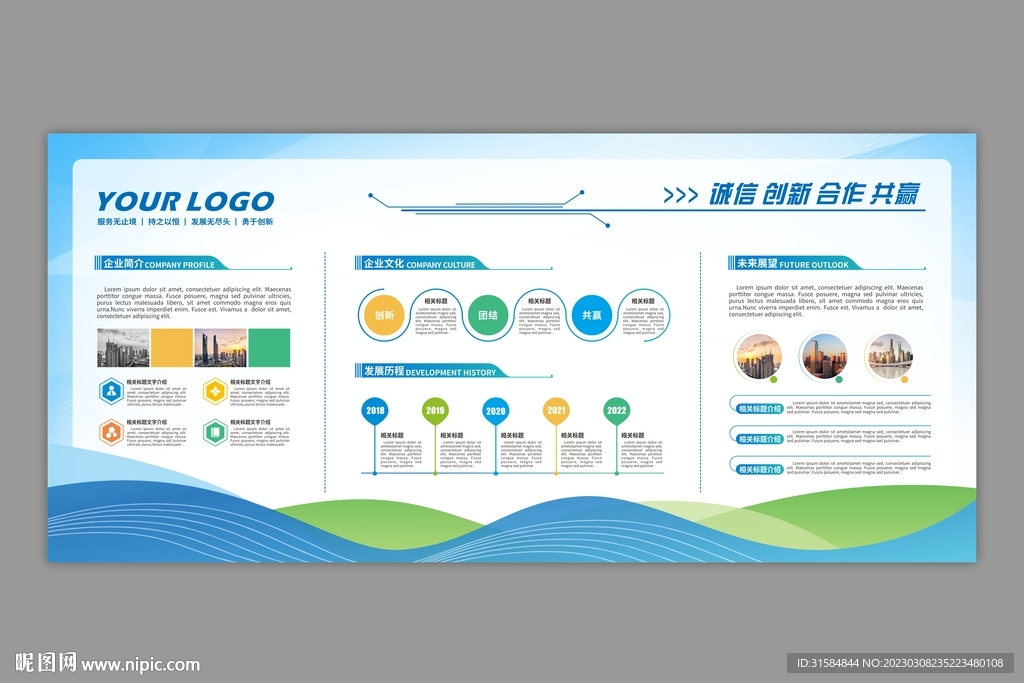
Task: Click the yellow square color block
Action: 172,347
